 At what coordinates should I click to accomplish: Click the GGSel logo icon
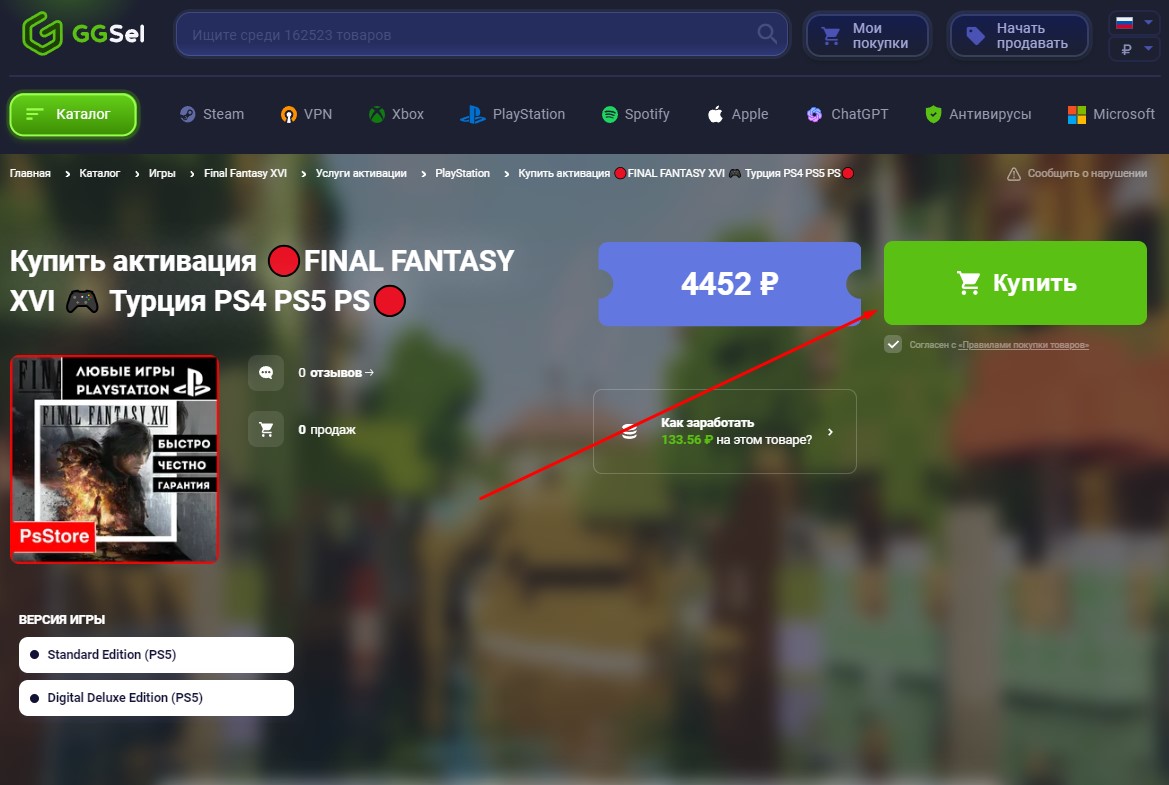42,34
